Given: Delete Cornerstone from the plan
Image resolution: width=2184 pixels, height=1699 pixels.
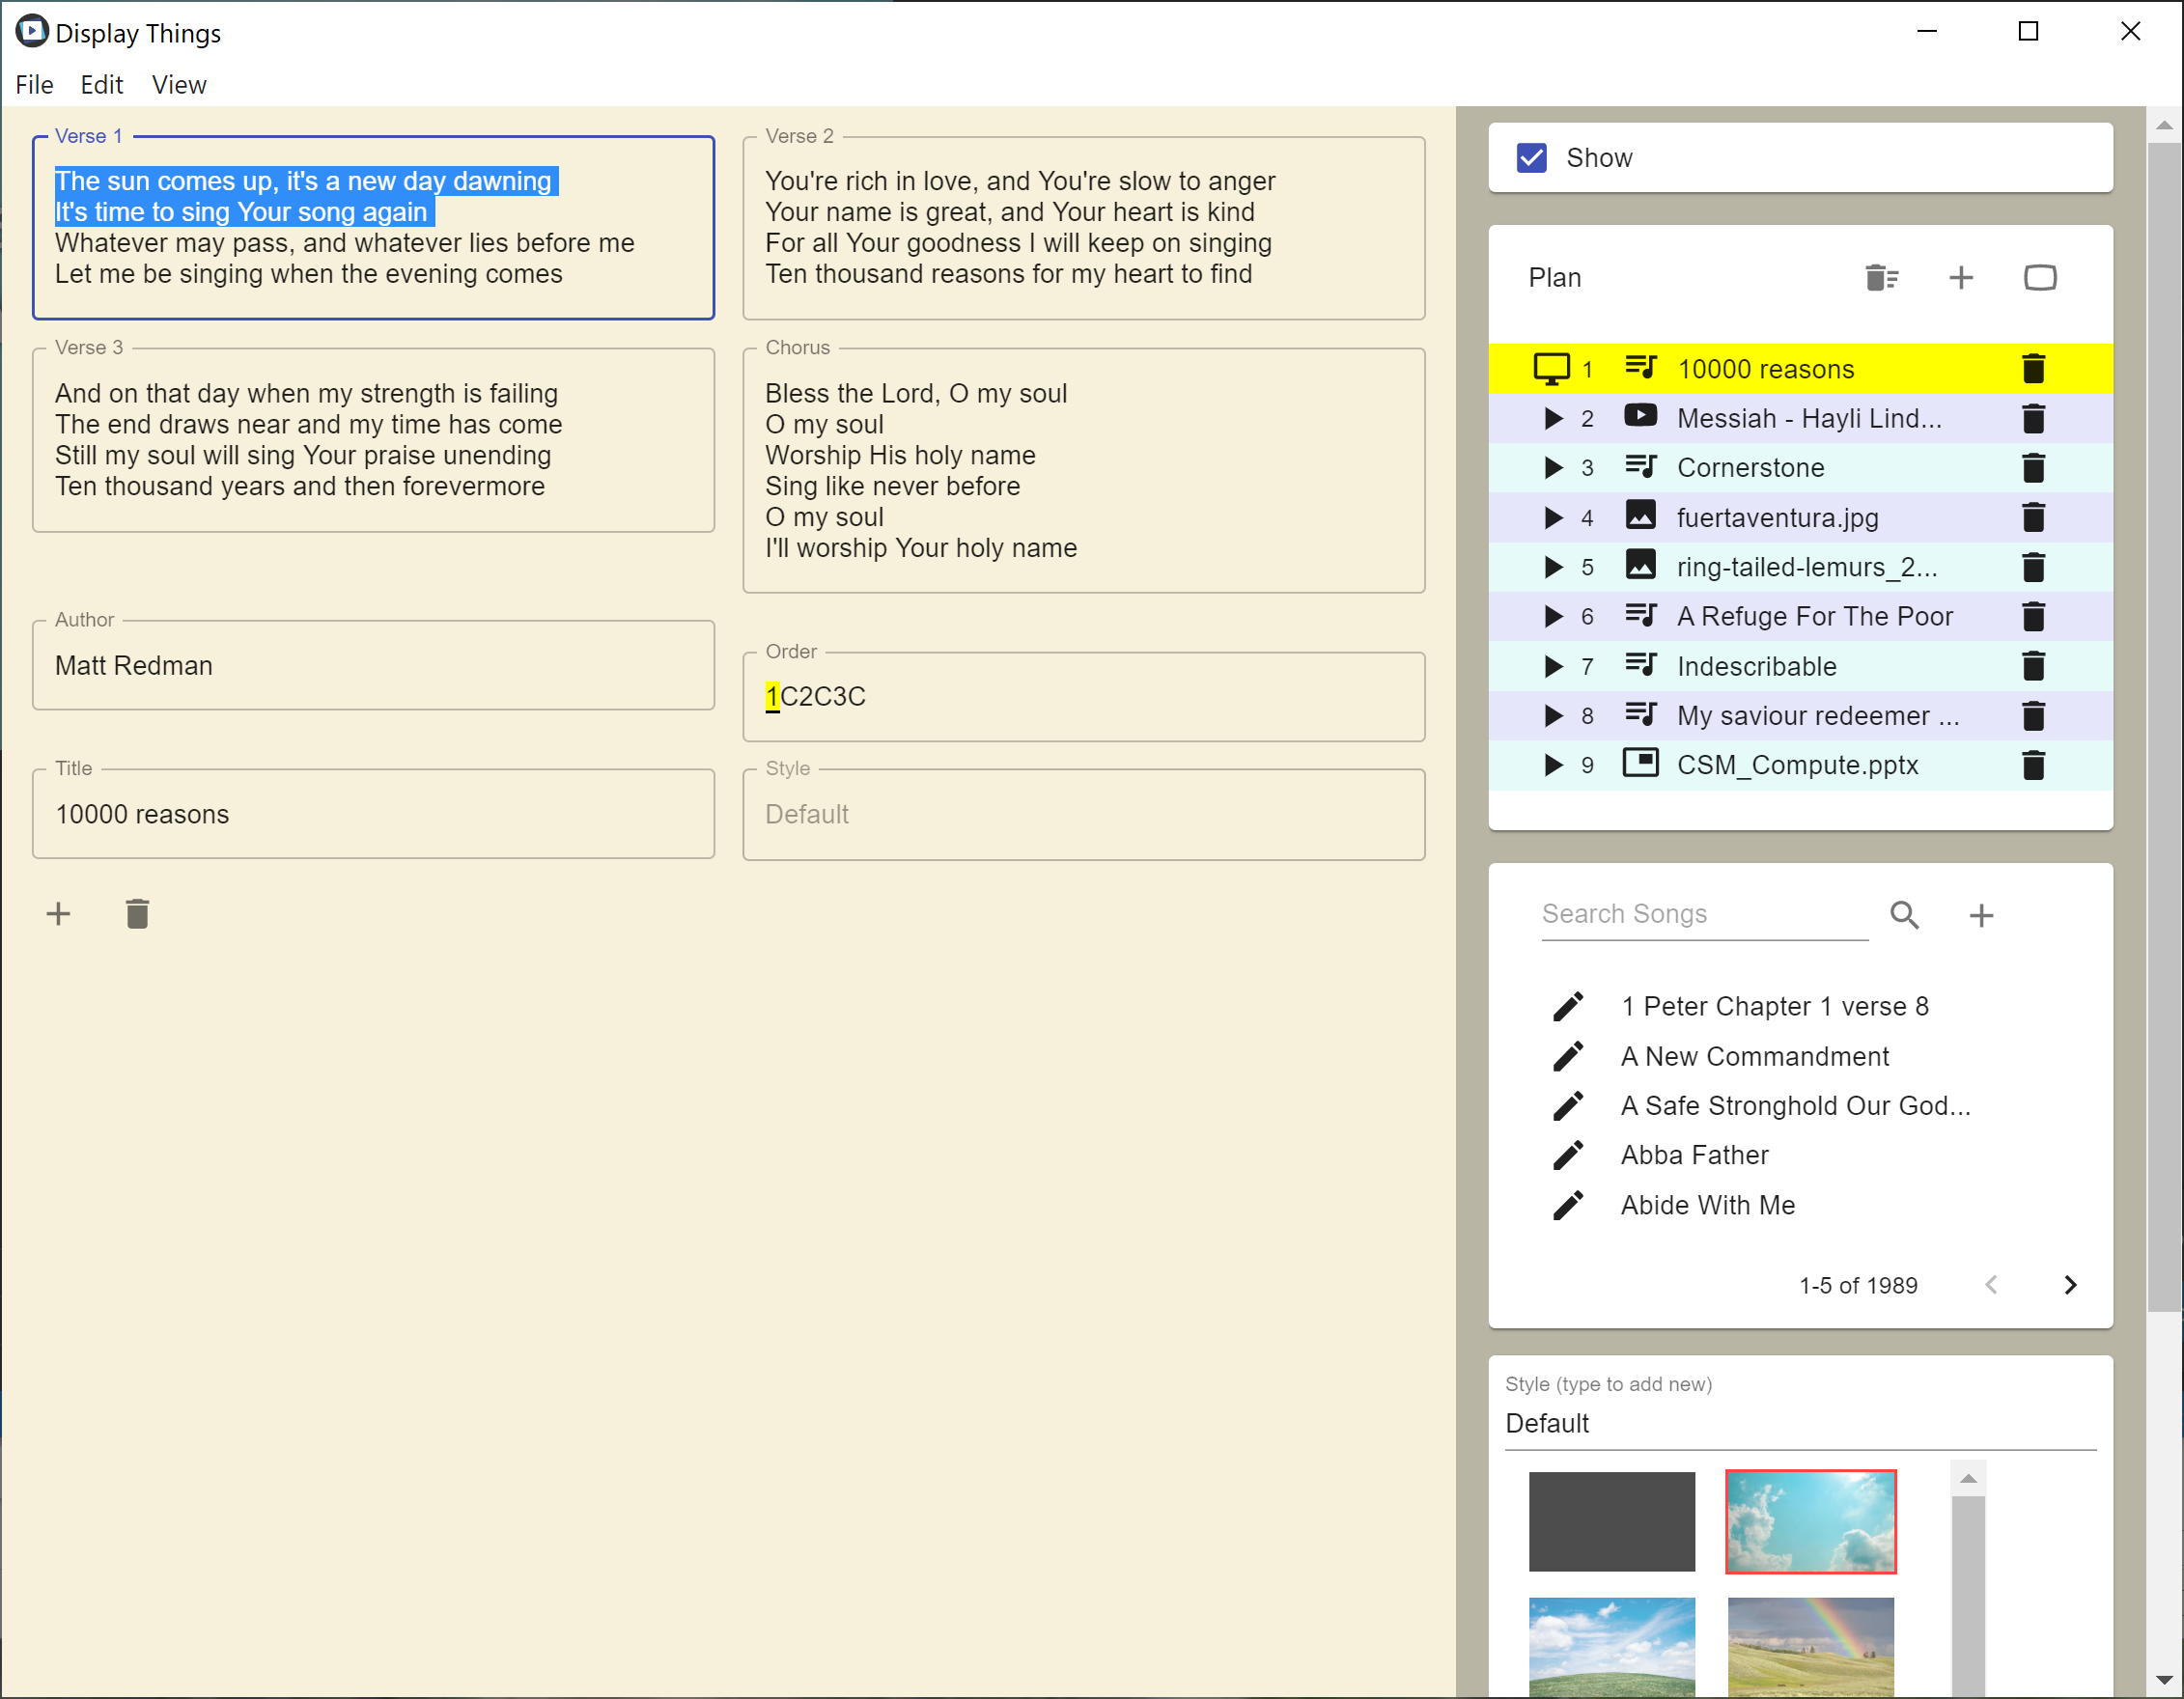Looking at the screenshot, I should click(x=2033, y=468).
